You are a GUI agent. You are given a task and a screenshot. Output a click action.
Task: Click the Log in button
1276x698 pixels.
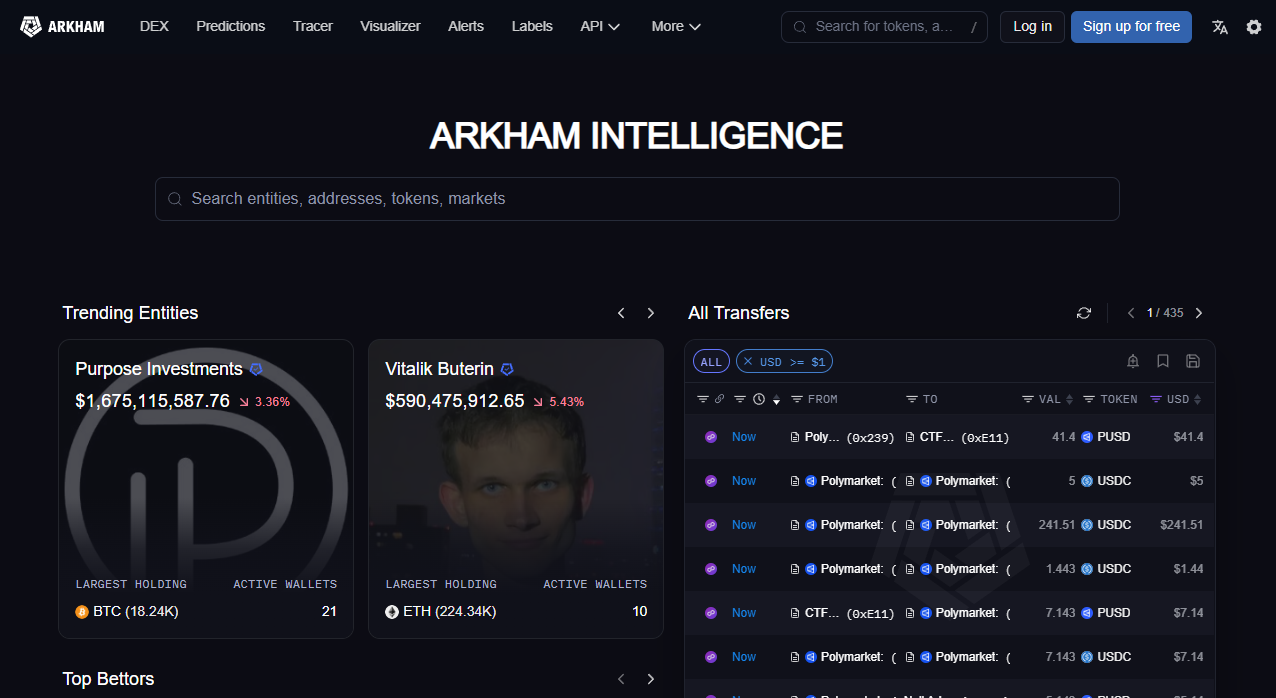tap(1032, 27)
